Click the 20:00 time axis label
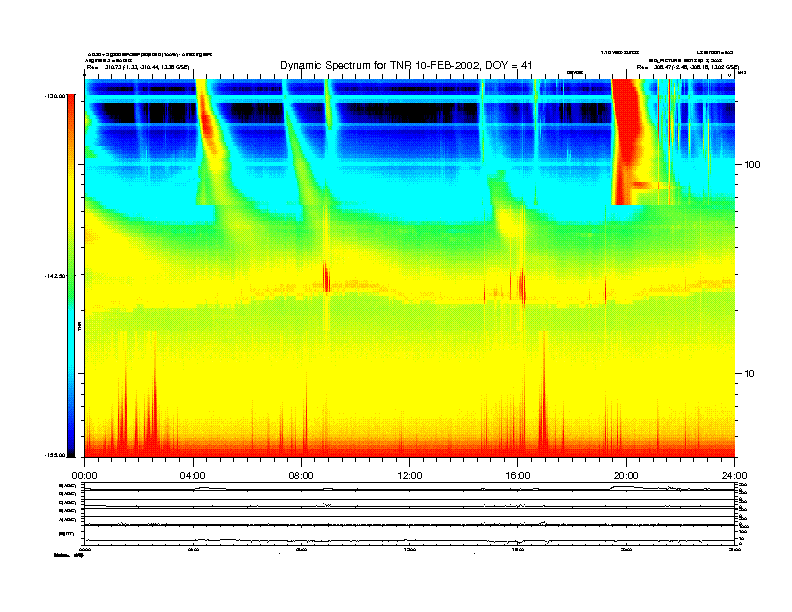 click(626, 476)
